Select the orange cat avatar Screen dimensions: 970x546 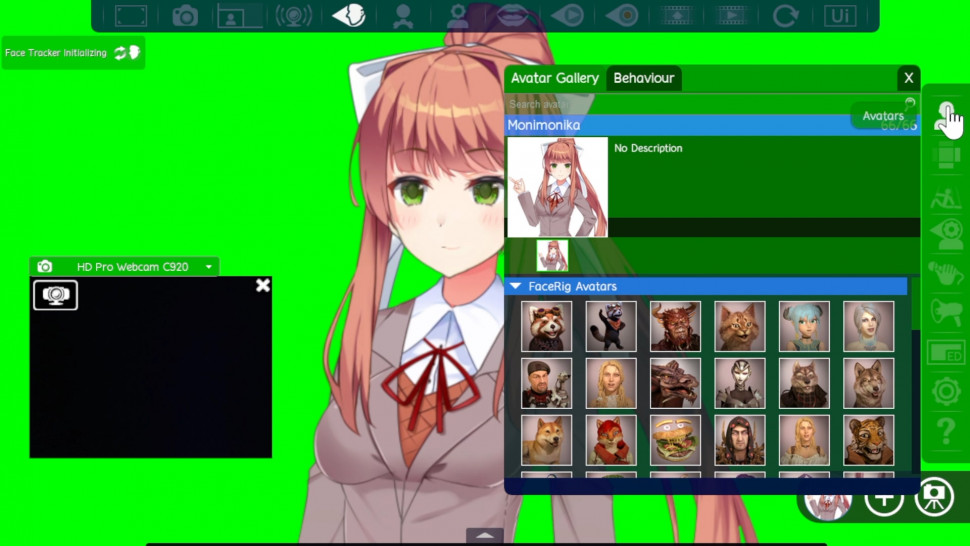tap(739, 326)
